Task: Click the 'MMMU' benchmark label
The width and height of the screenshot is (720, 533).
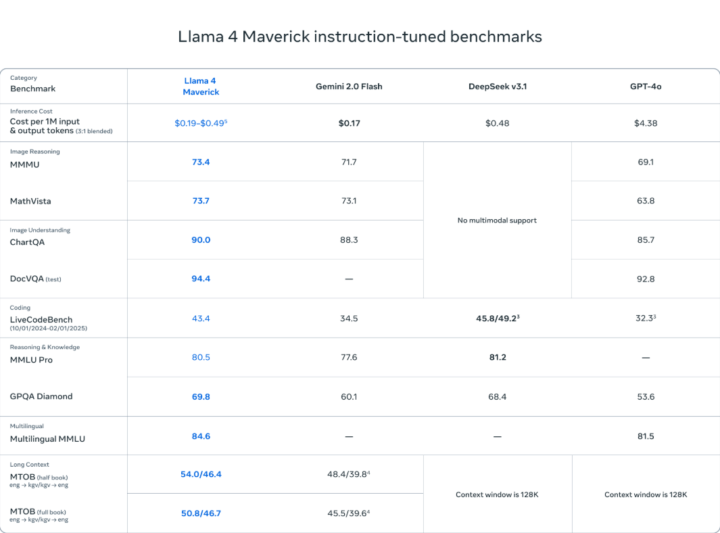Action: click(x=25, y=164)
